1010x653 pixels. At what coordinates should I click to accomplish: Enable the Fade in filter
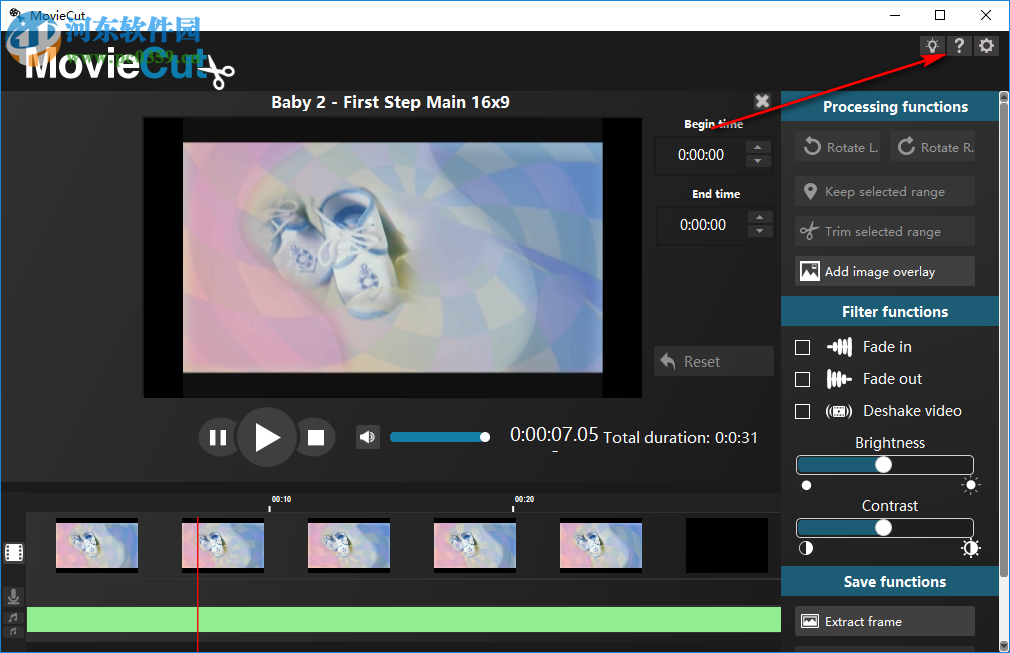tap(802, 346)
